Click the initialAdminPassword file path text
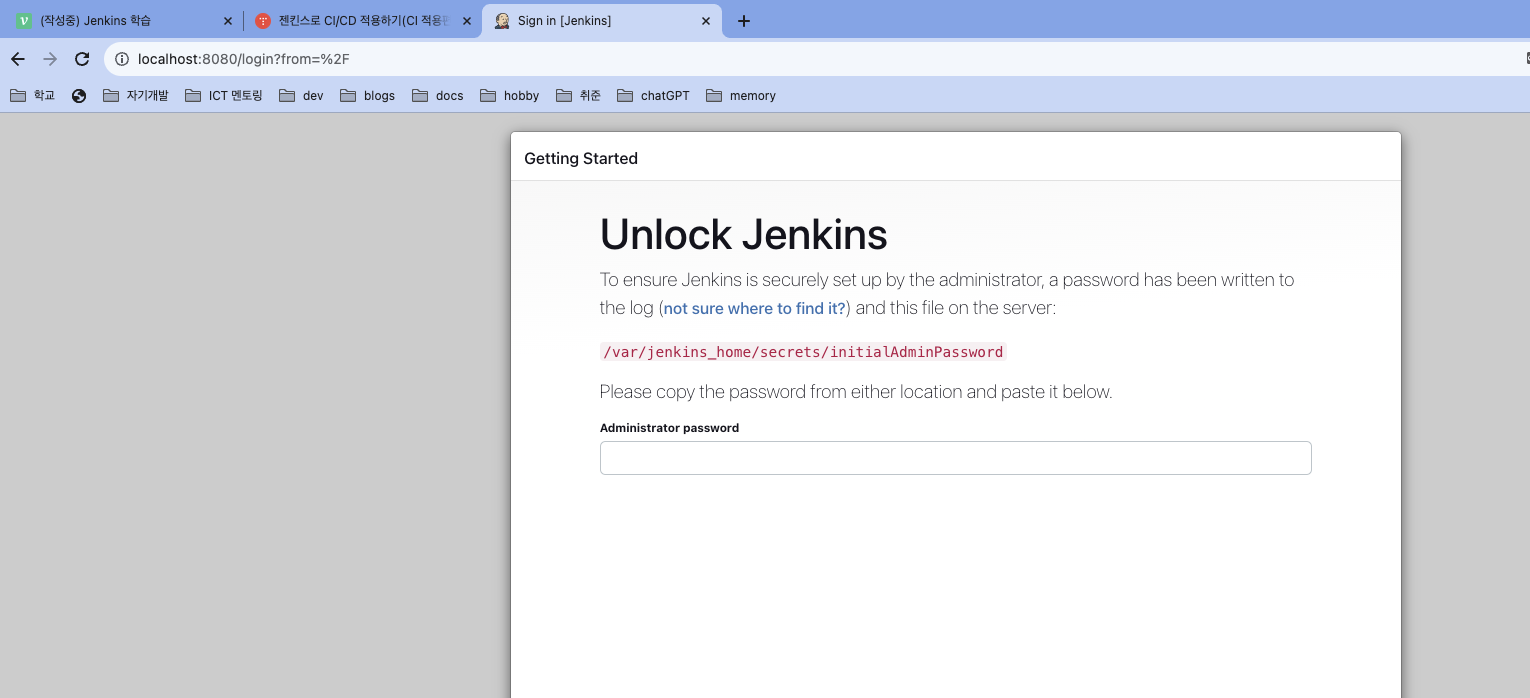 click(x=803, y=352)
